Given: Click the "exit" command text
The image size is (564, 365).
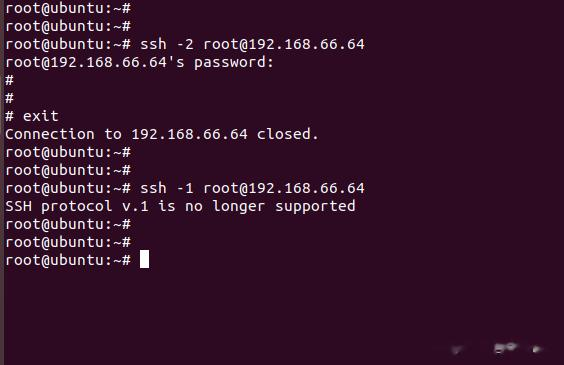Looking at the screenshot, I should (x=41, y=116).
